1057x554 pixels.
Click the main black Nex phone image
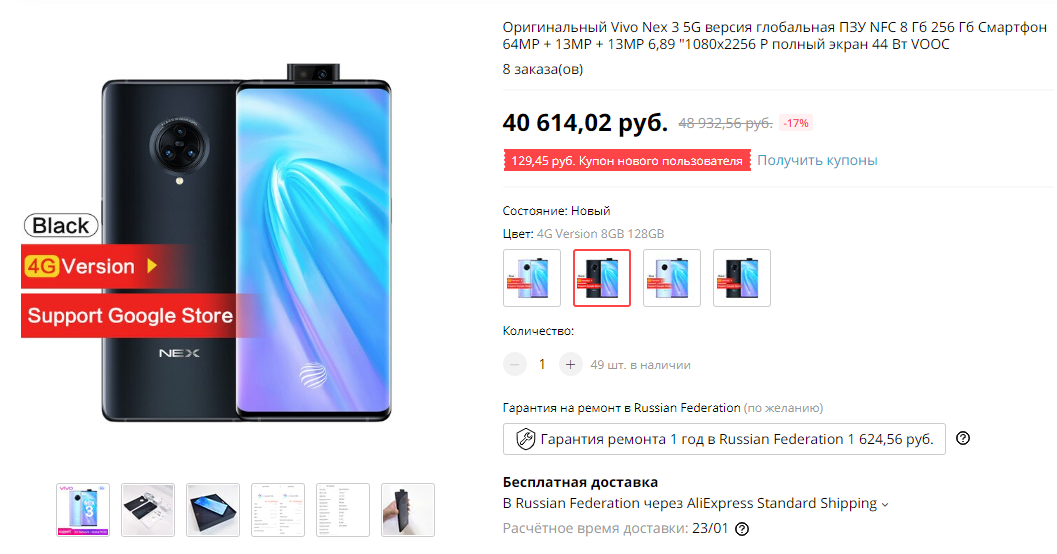(246, 243)
